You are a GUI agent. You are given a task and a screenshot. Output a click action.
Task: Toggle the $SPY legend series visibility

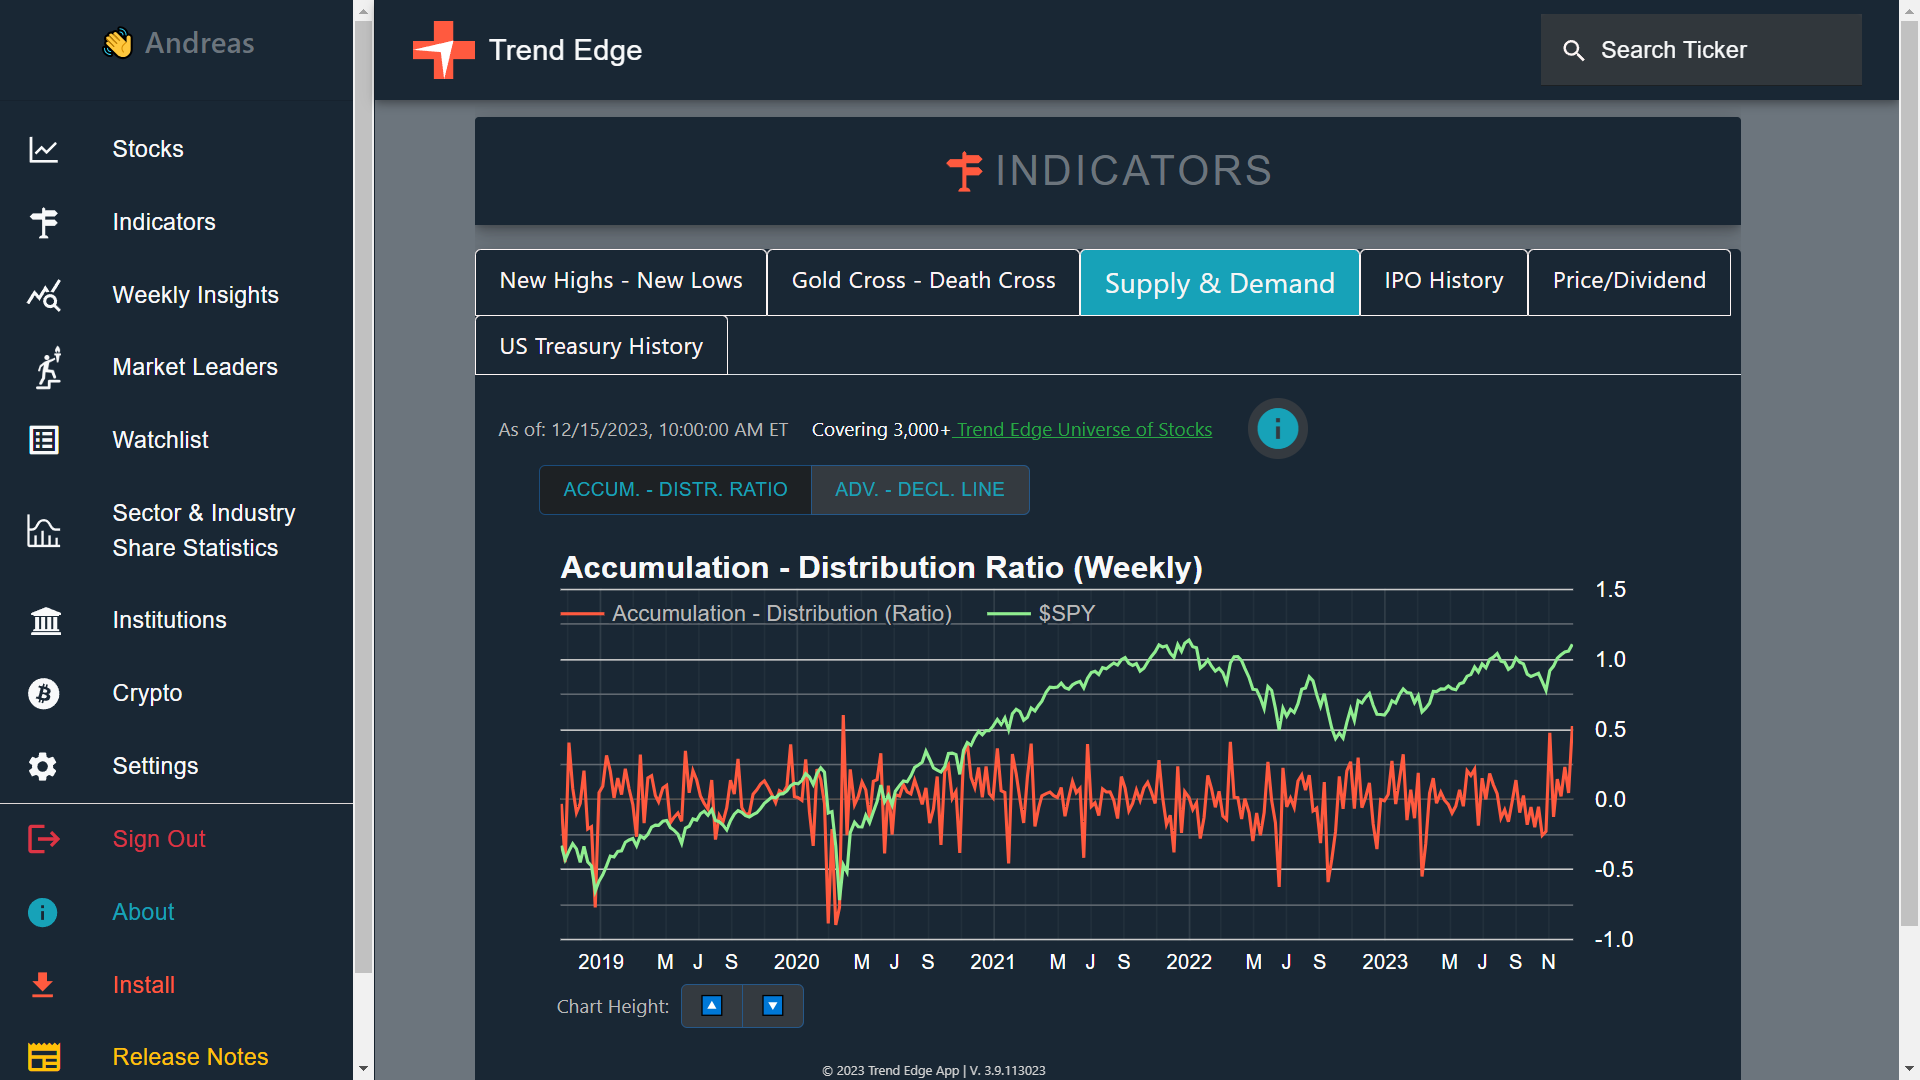[x=1064, y=613]
